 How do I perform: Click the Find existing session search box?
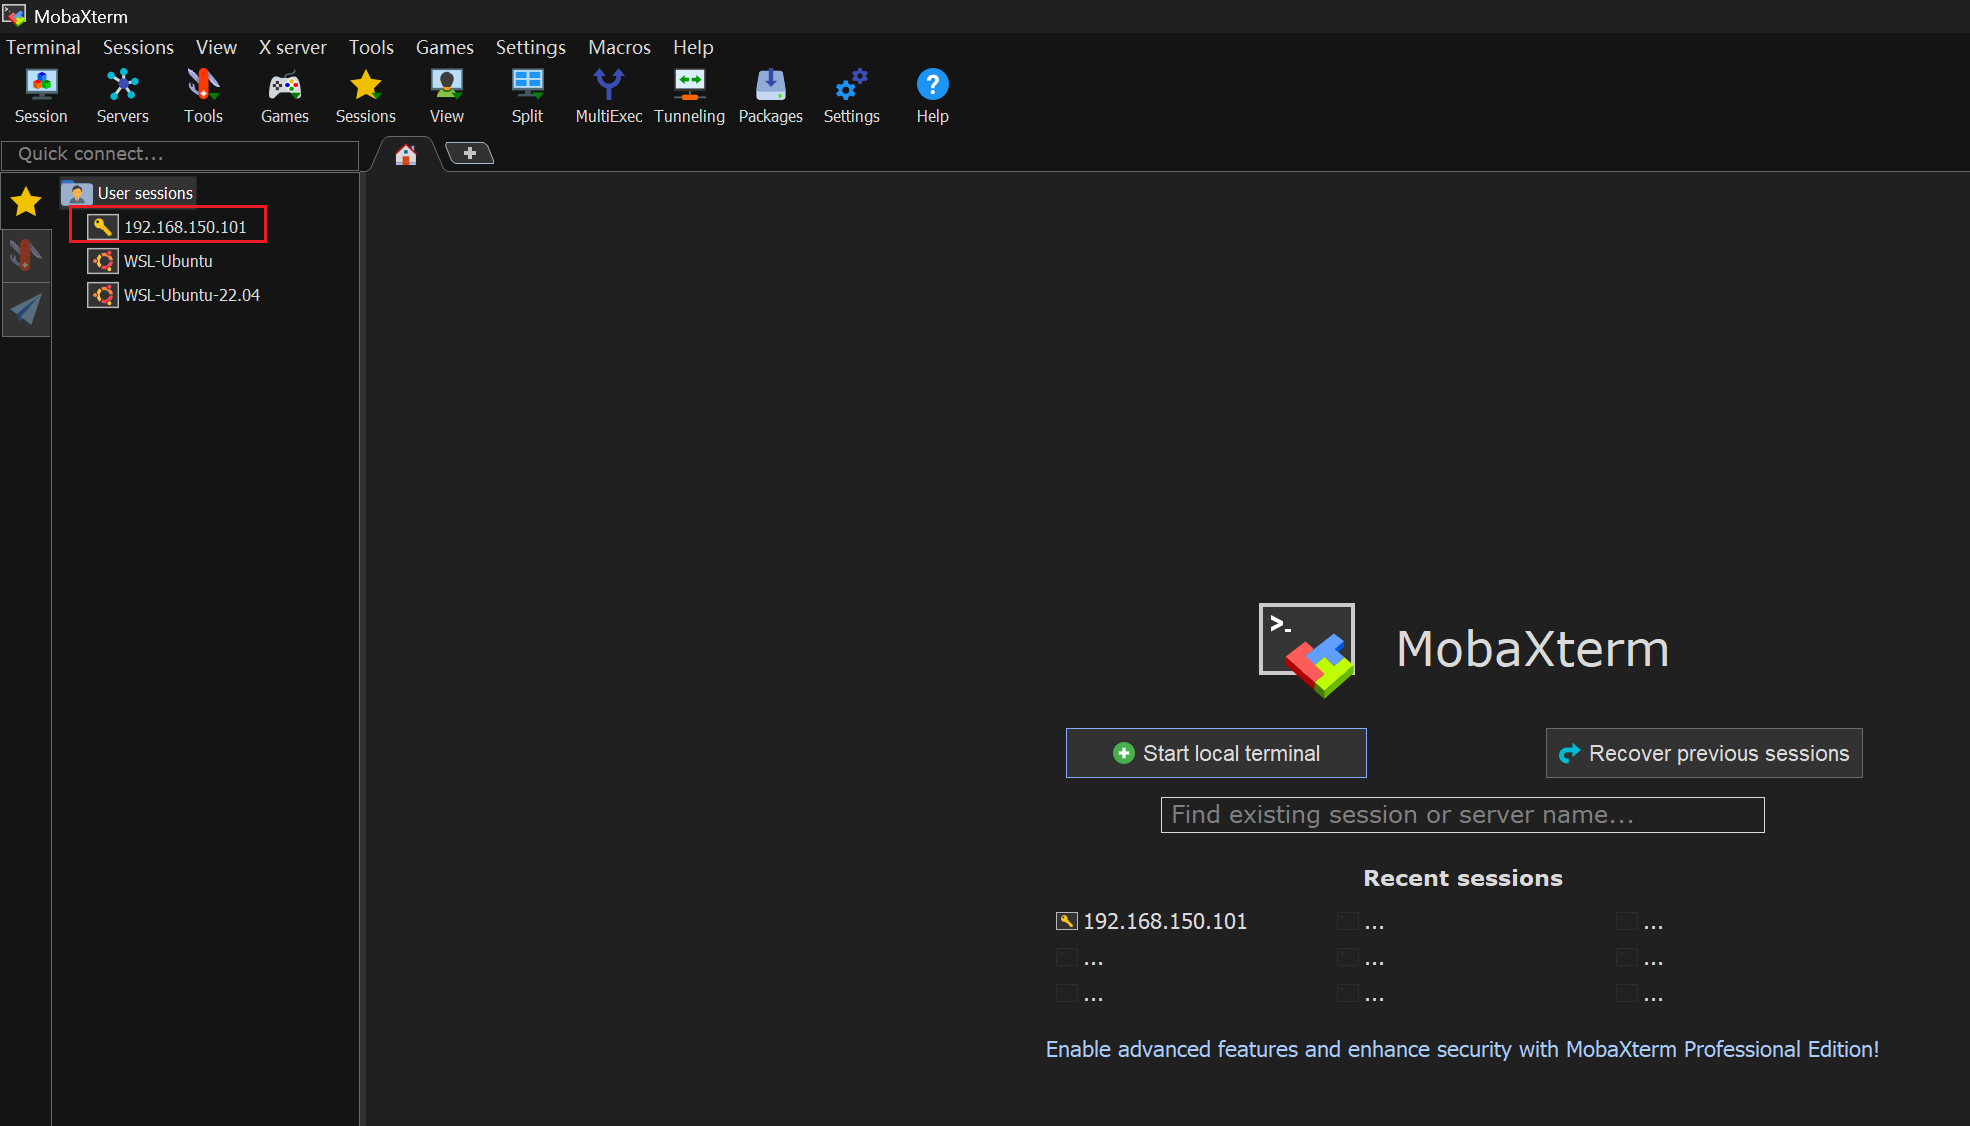[1462, 815]
